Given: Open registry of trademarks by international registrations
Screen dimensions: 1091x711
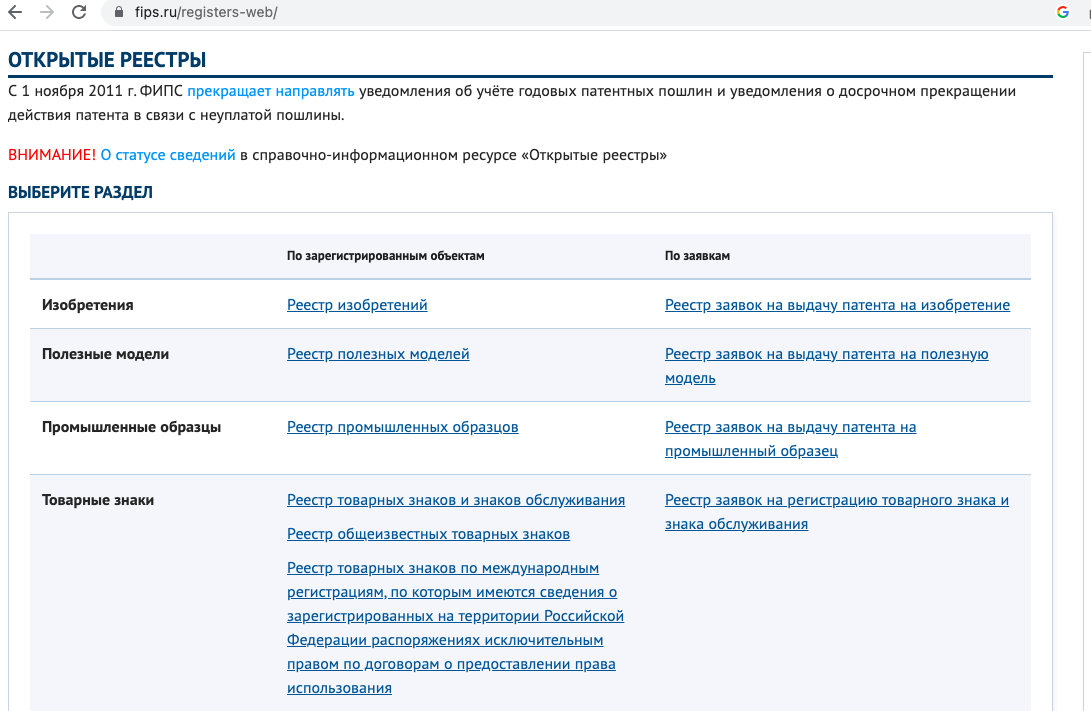Looking at the screenshot, I should 455,628.
